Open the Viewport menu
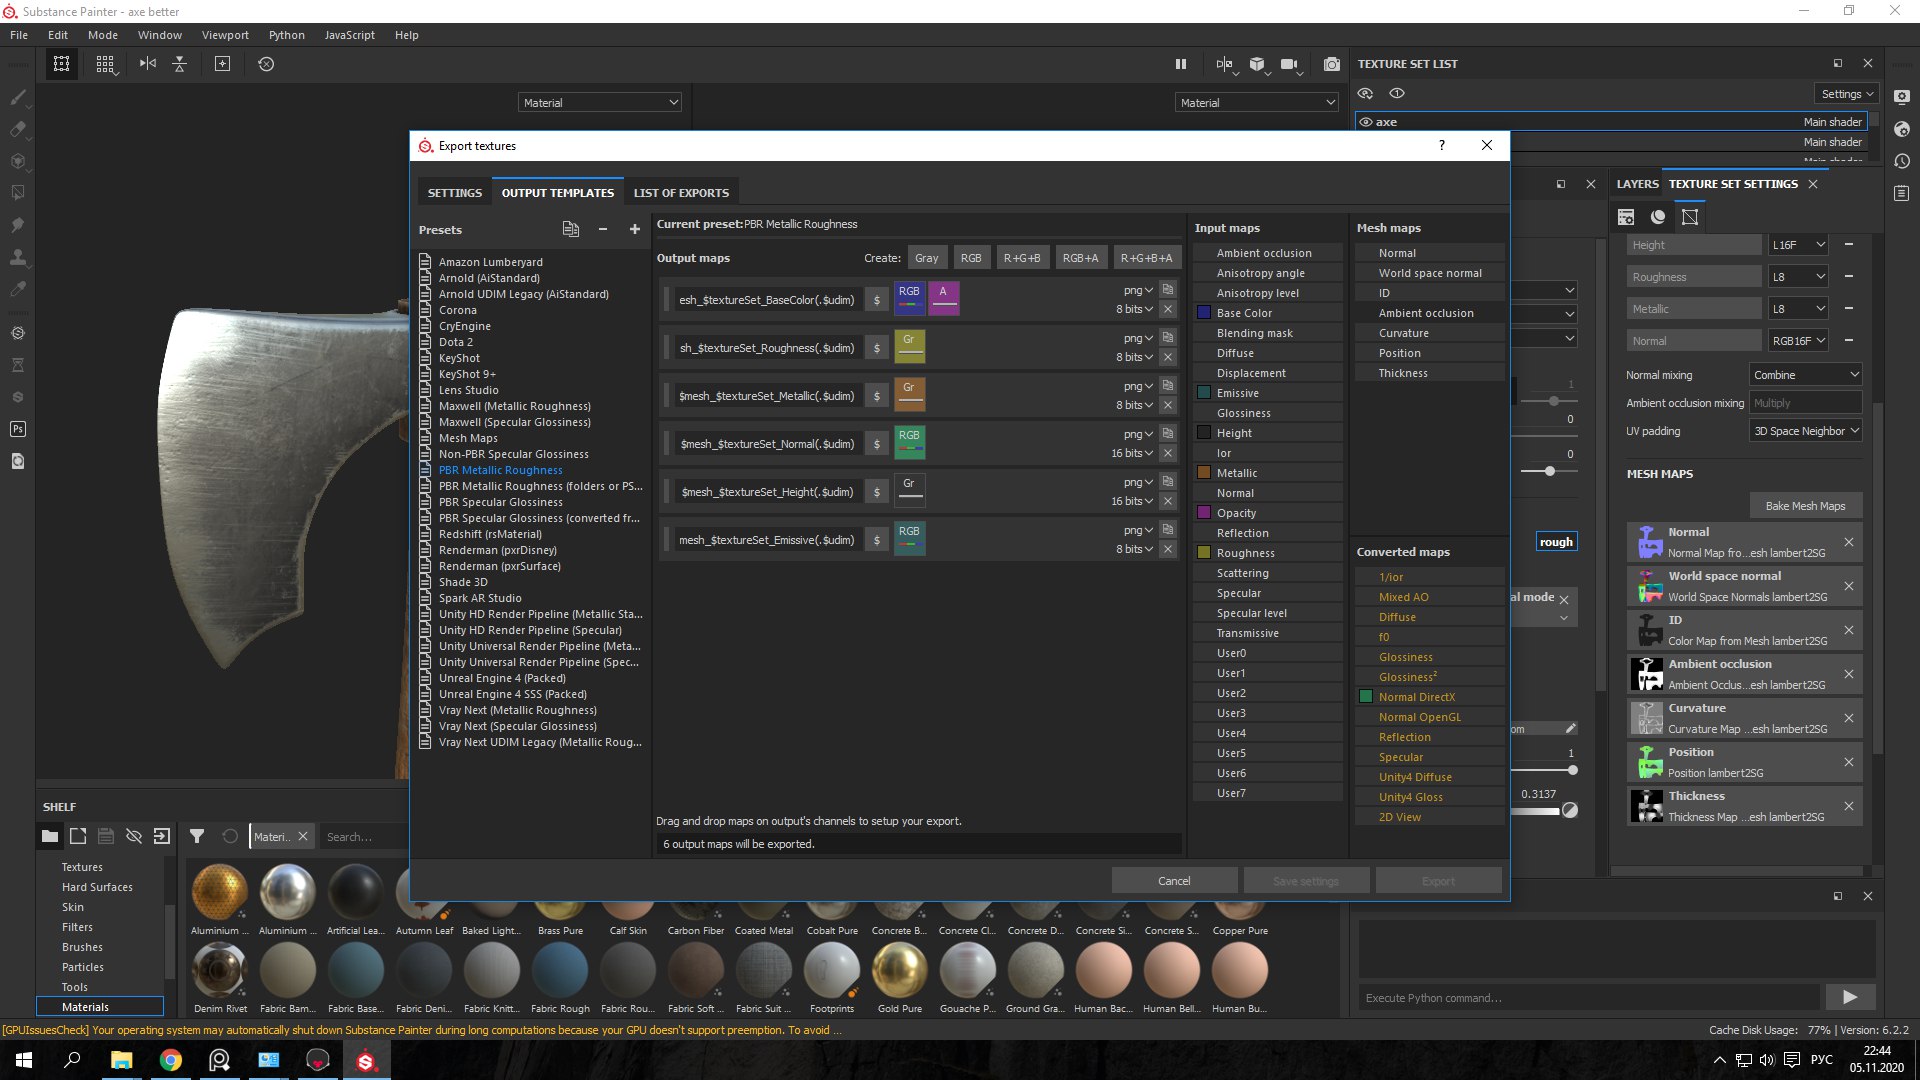The height and width of the screenshot is (1080, 1920). coord(225,35)
